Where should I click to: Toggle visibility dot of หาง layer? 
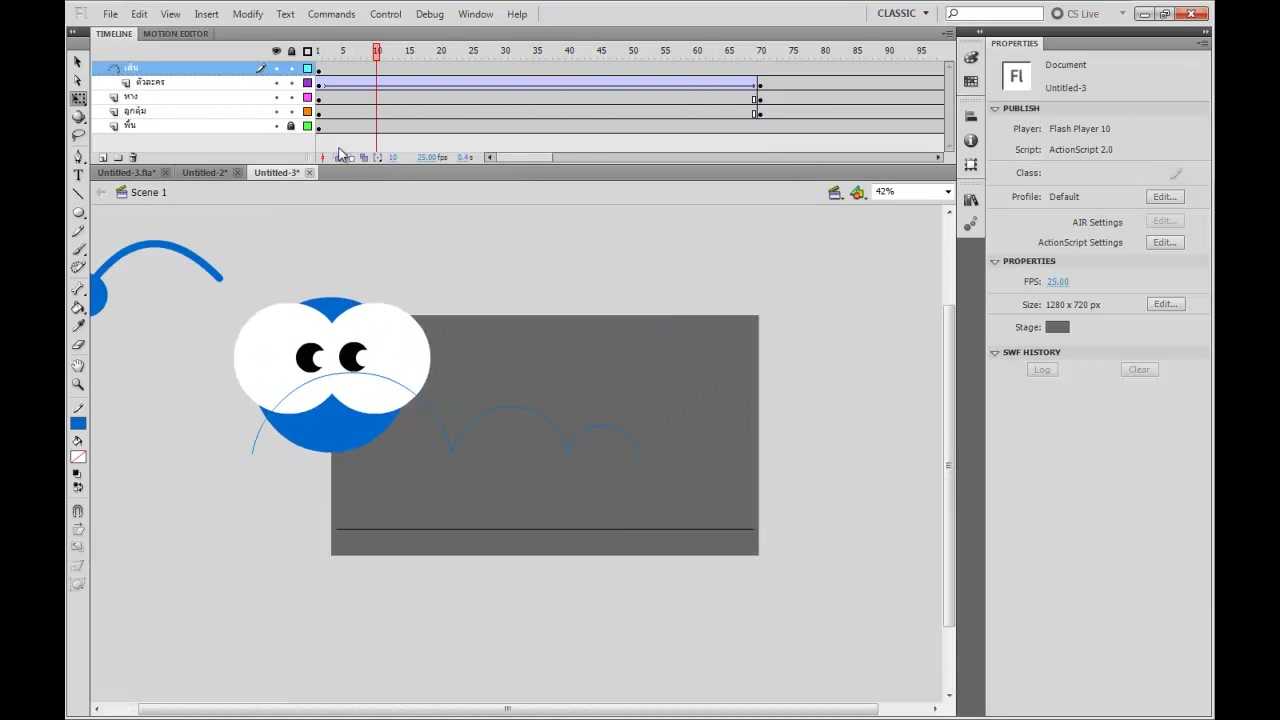(x=277, y=97)
